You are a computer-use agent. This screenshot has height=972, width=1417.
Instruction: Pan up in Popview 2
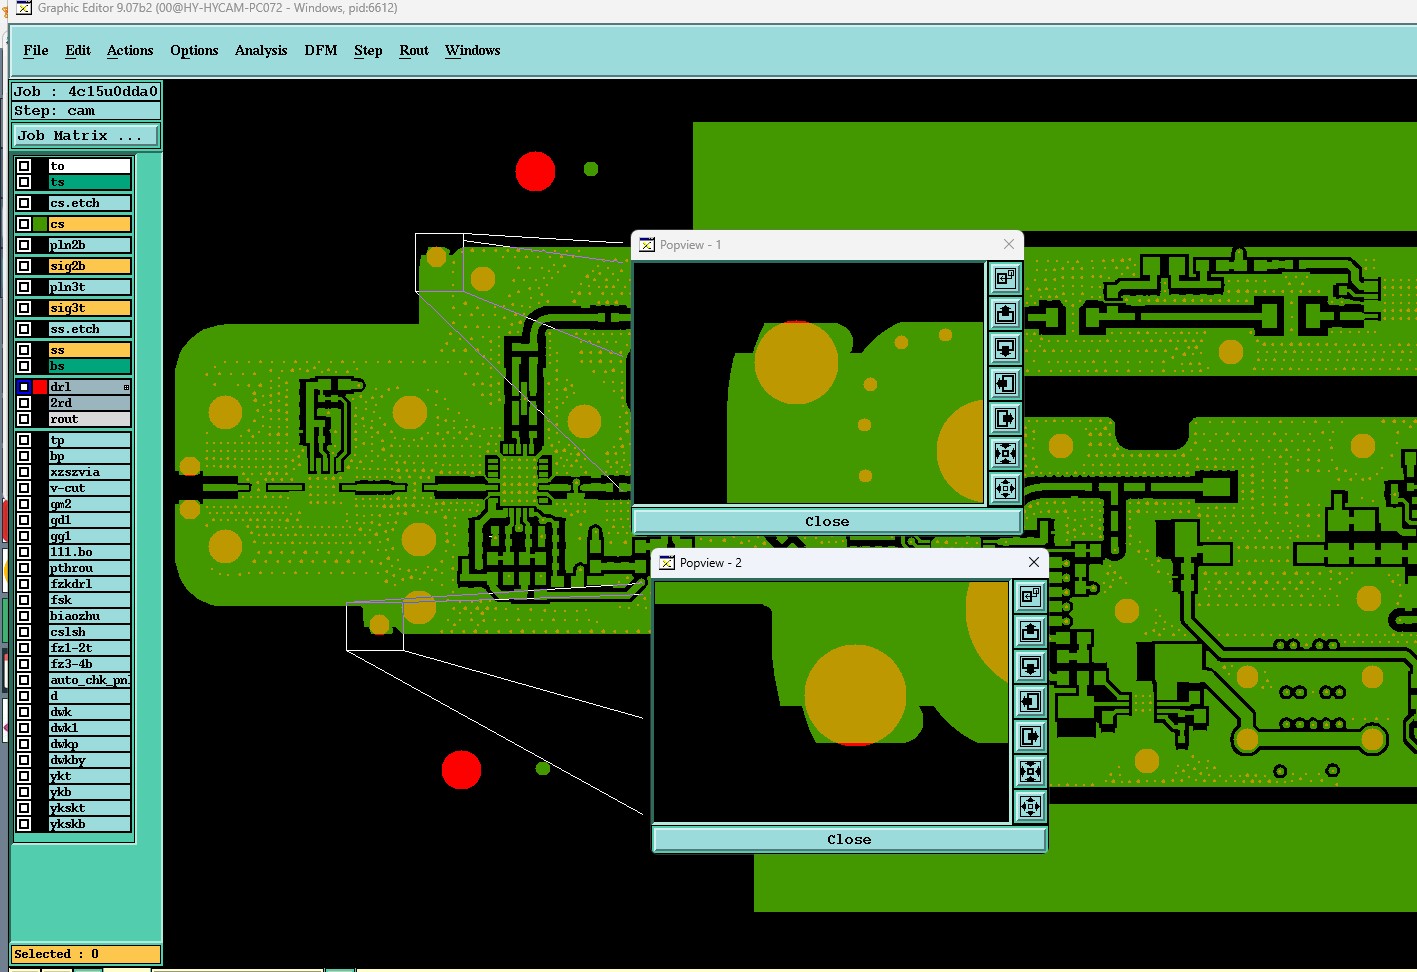coord(1030,631)
